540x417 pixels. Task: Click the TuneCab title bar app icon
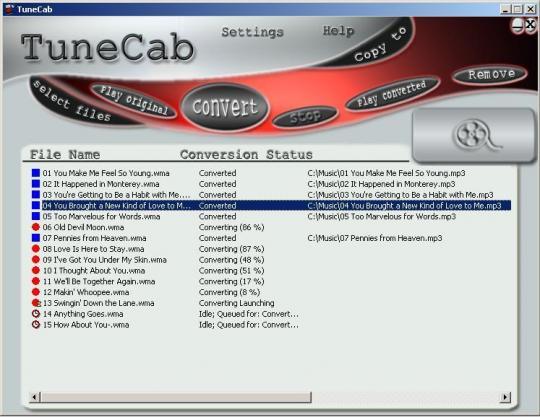(9, 9)
